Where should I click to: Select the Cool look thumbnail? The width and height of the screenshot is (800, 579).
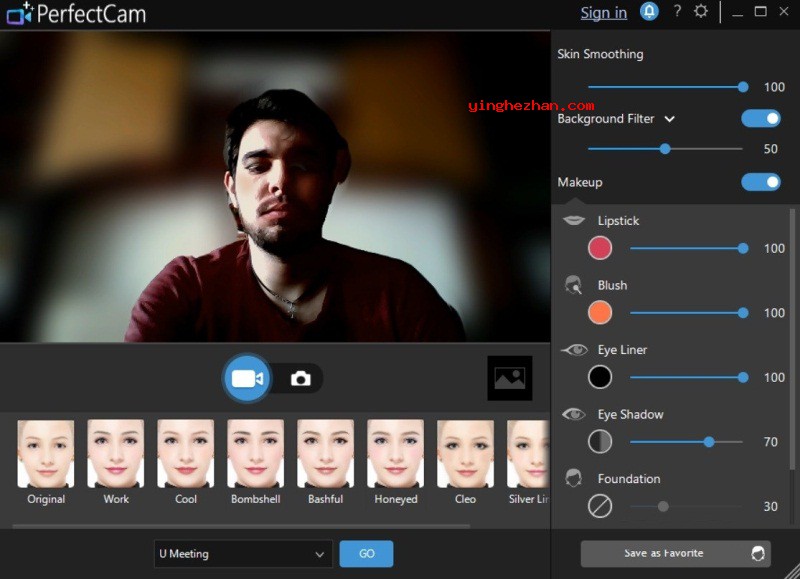[x=186, y=454]
